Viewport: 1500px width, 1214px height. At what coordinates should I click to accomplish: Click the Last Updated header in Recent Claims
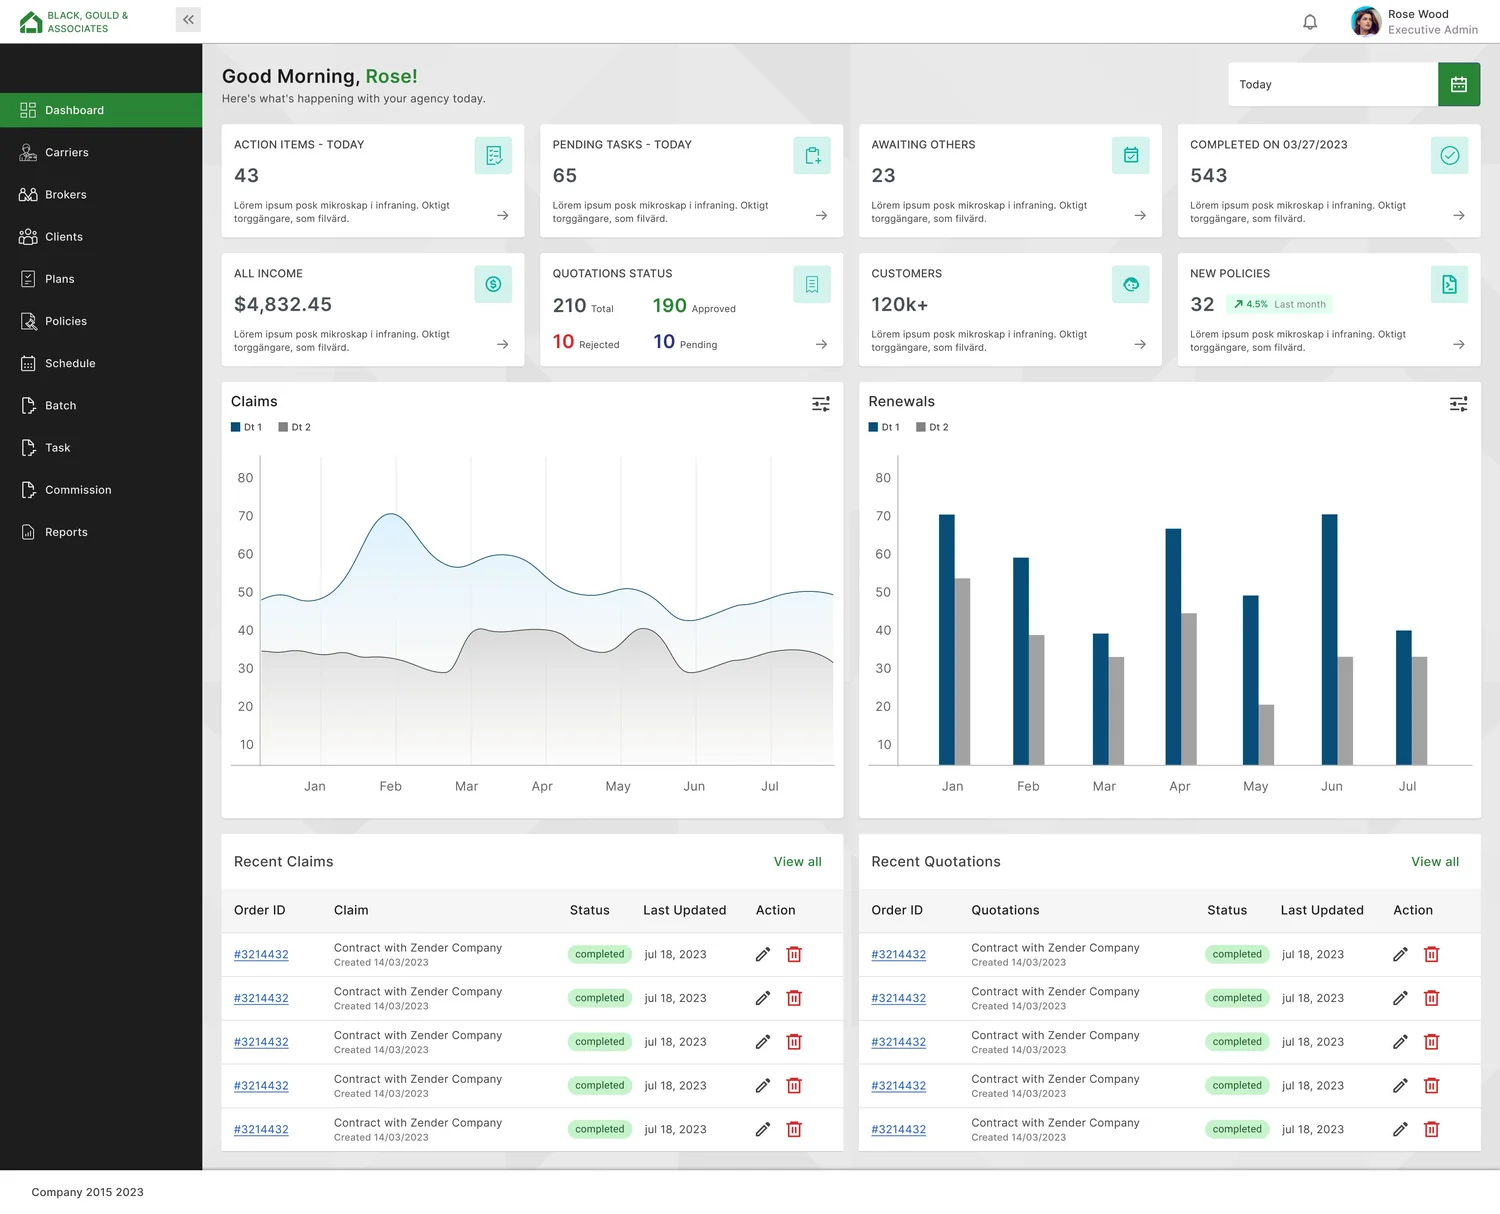[x=685, y=910]
